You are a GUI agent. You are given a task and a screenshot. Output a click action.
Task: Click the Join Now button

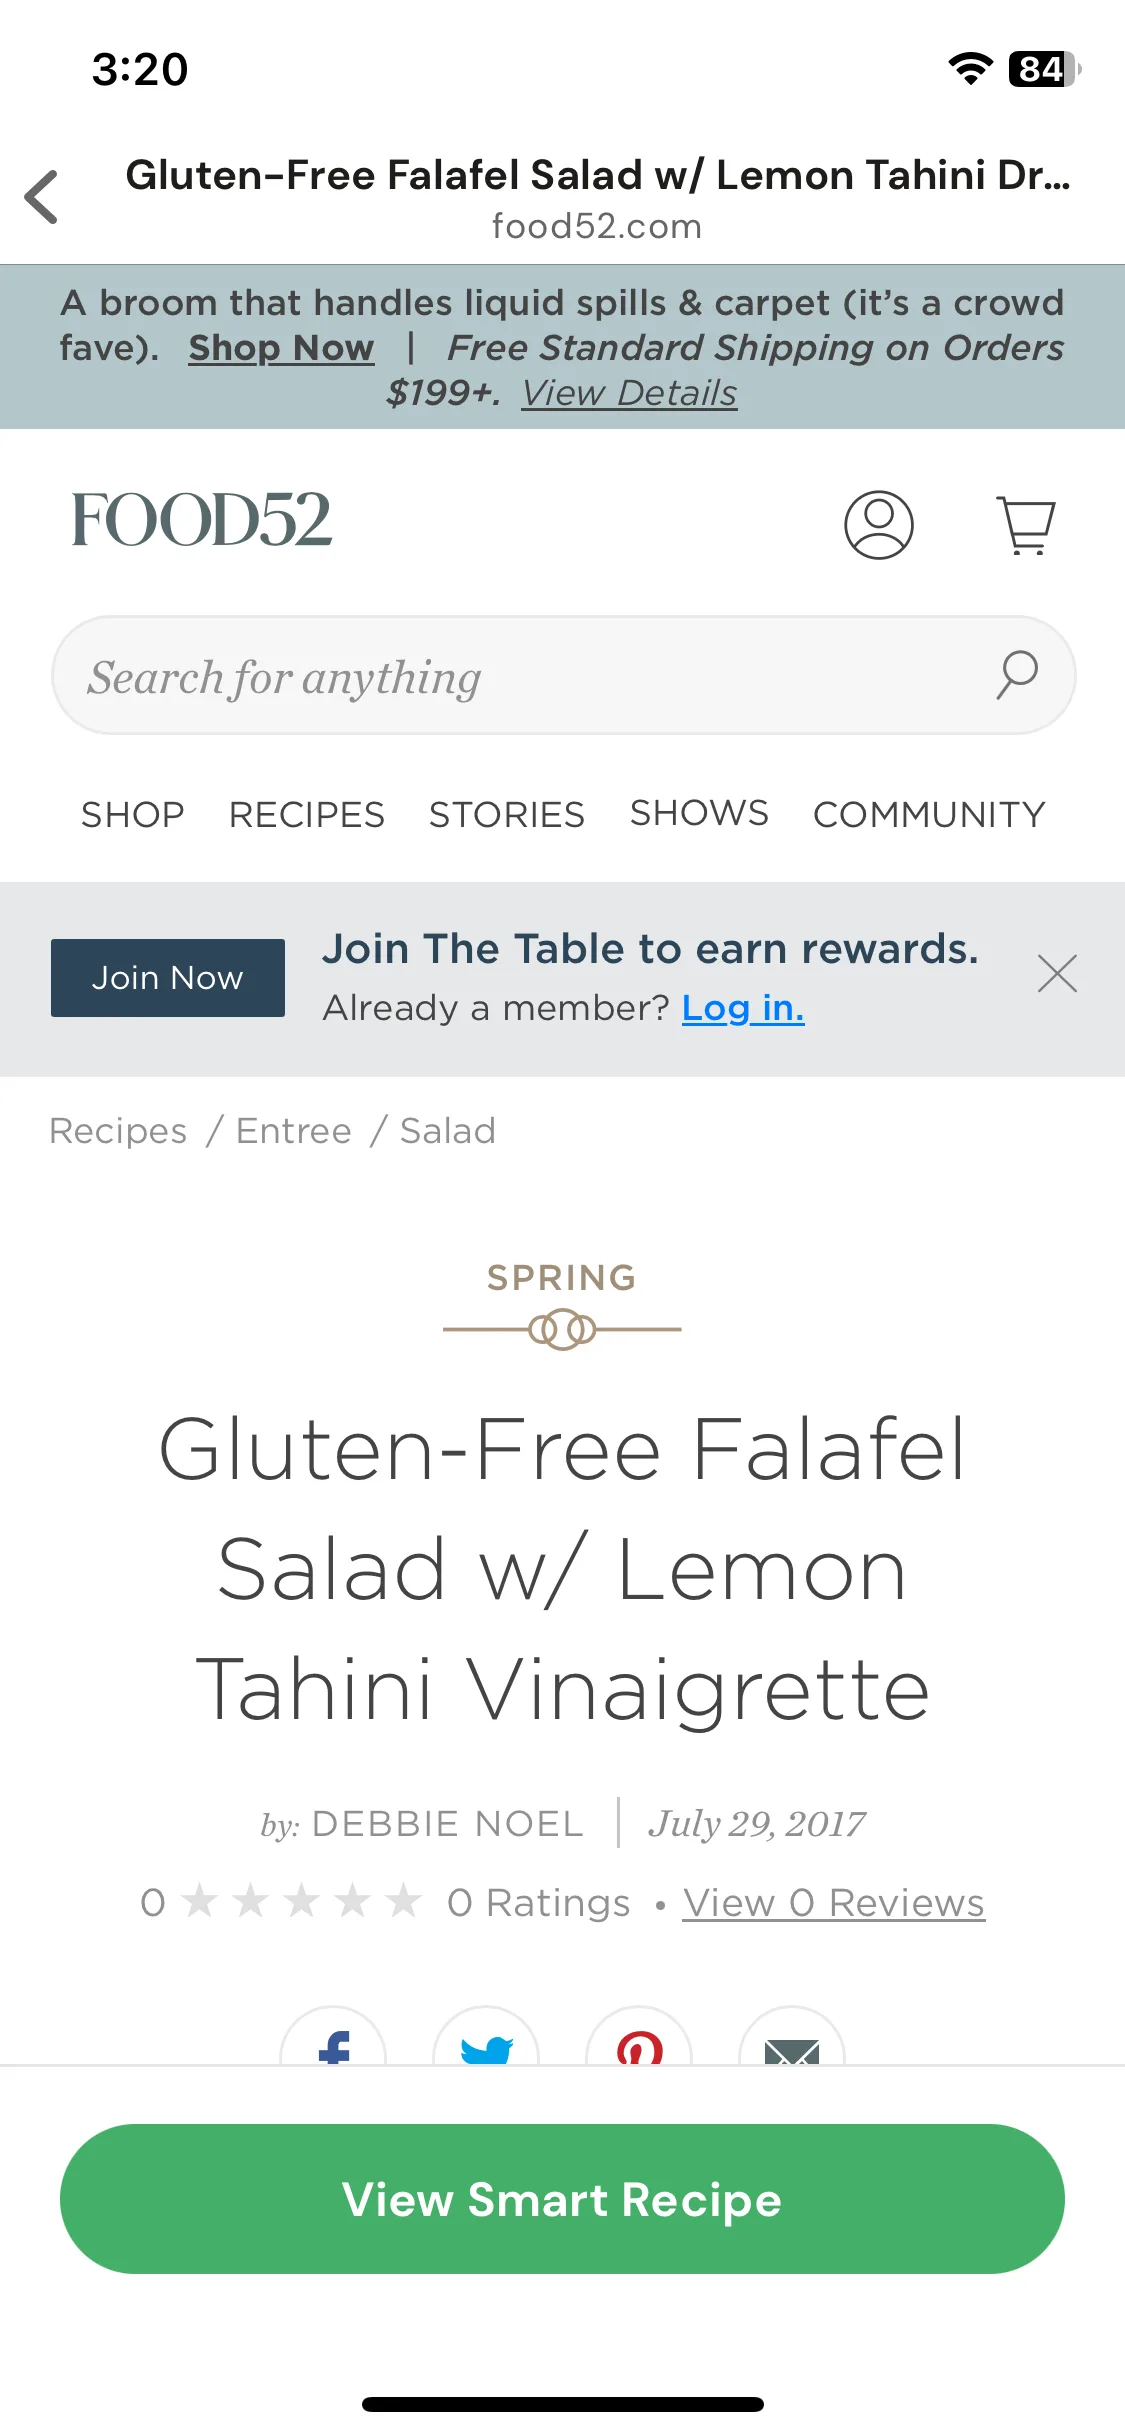168,978
